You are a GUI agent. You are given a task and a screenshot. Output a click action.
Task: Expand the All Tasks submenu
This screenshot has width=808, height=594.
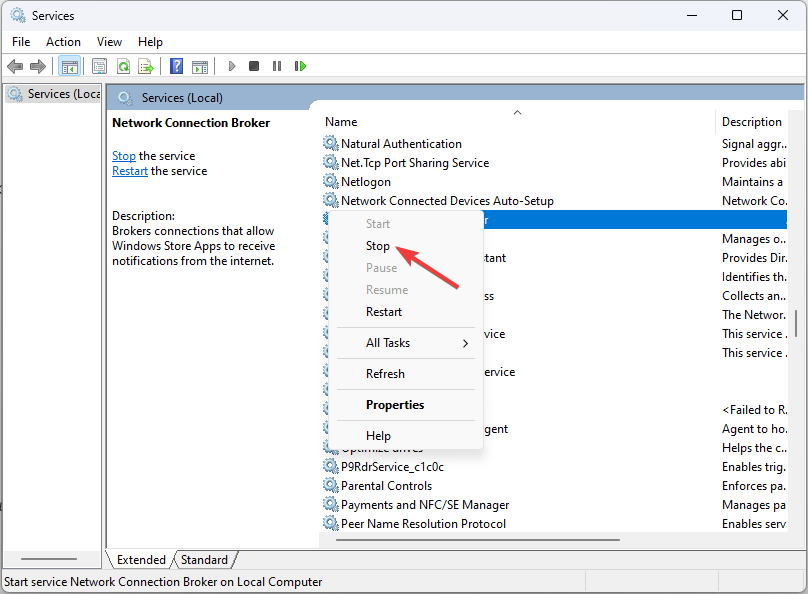click(x=406, y=343)
